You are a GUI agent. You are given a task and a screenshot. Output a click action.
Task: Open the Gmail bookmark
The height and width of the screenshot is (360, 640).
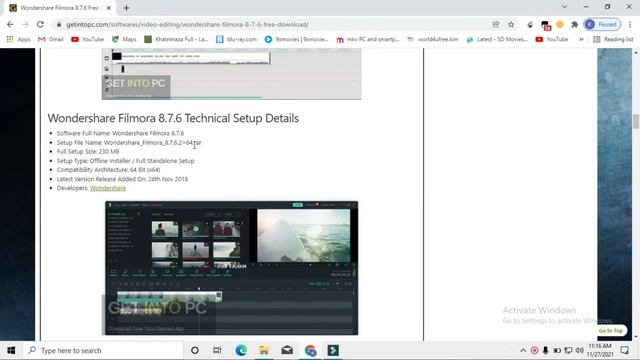coord(51,39)
